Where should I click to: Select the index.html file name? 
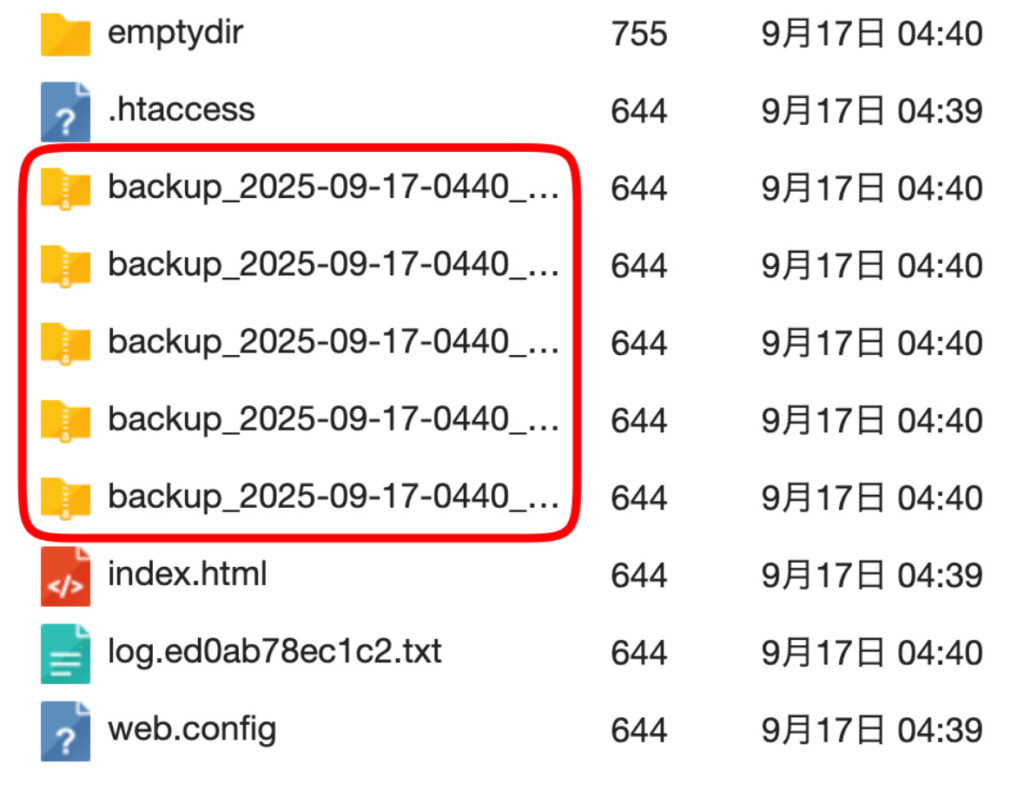[x=187, y=574]
